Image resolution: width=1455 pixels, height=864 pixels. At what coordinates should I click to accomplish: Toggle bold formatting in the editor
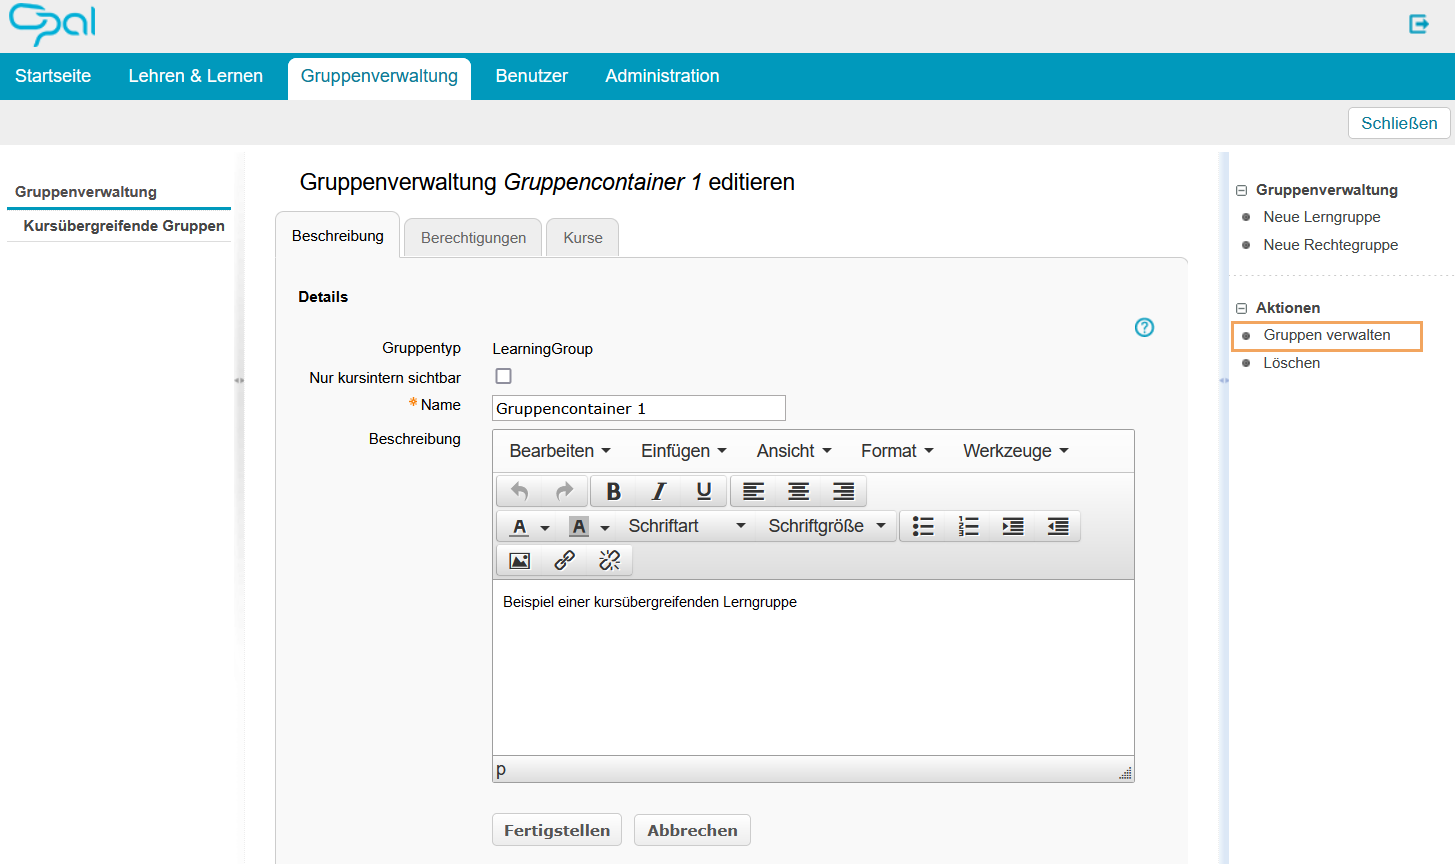[612, 491]
